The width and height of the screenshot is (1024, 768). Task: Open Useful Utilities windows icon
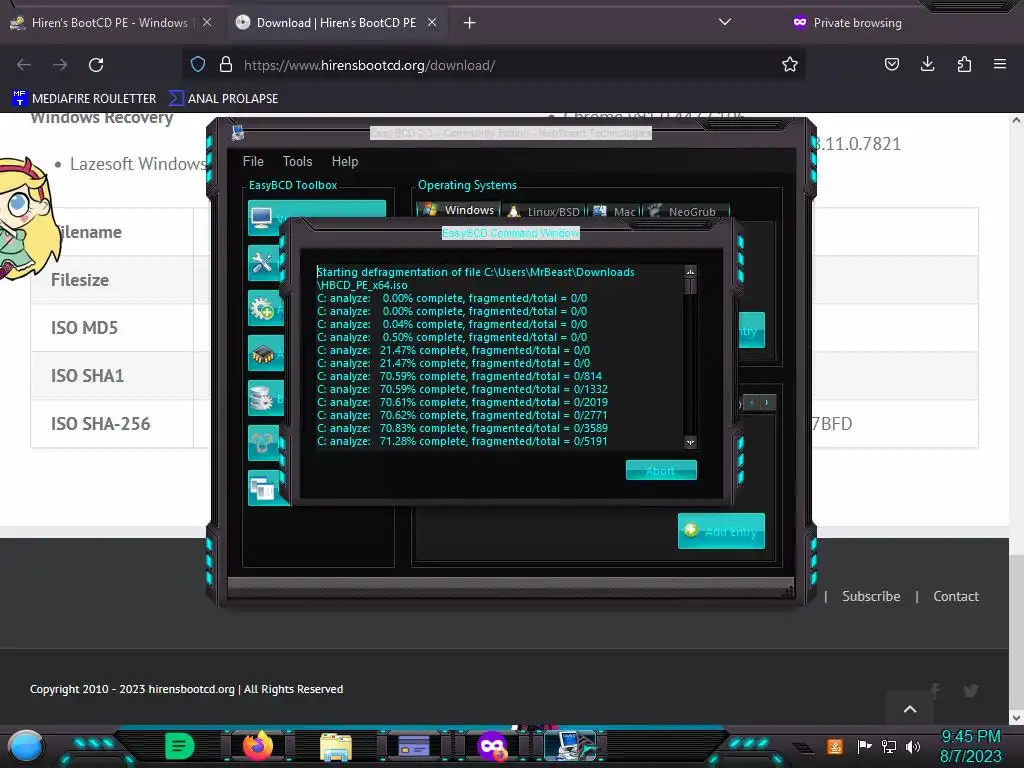click(262, 488)
